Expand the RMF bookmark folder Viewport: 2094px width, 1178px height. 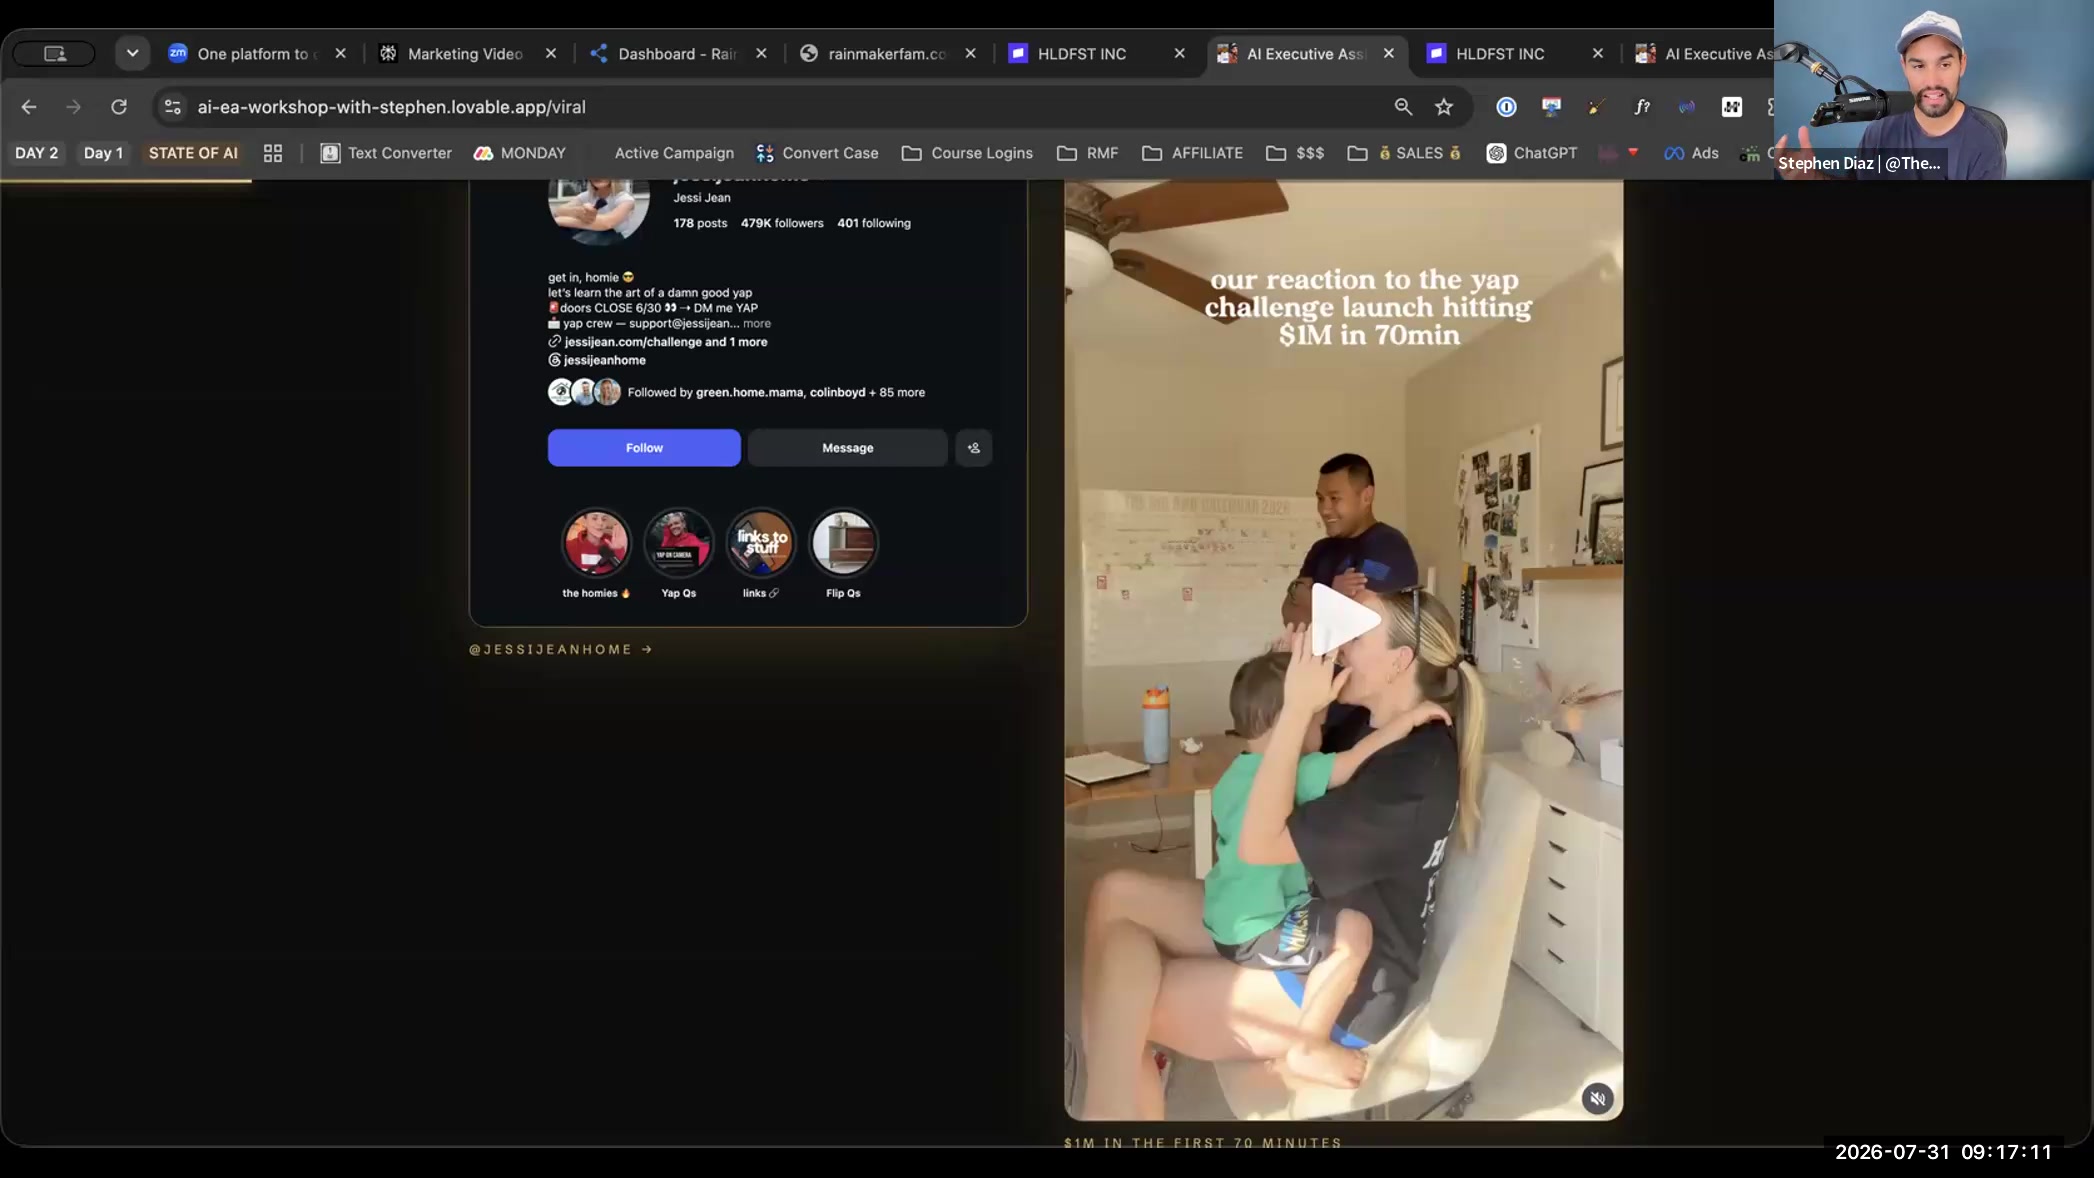pyautogui.click(x=1088, y=153)
